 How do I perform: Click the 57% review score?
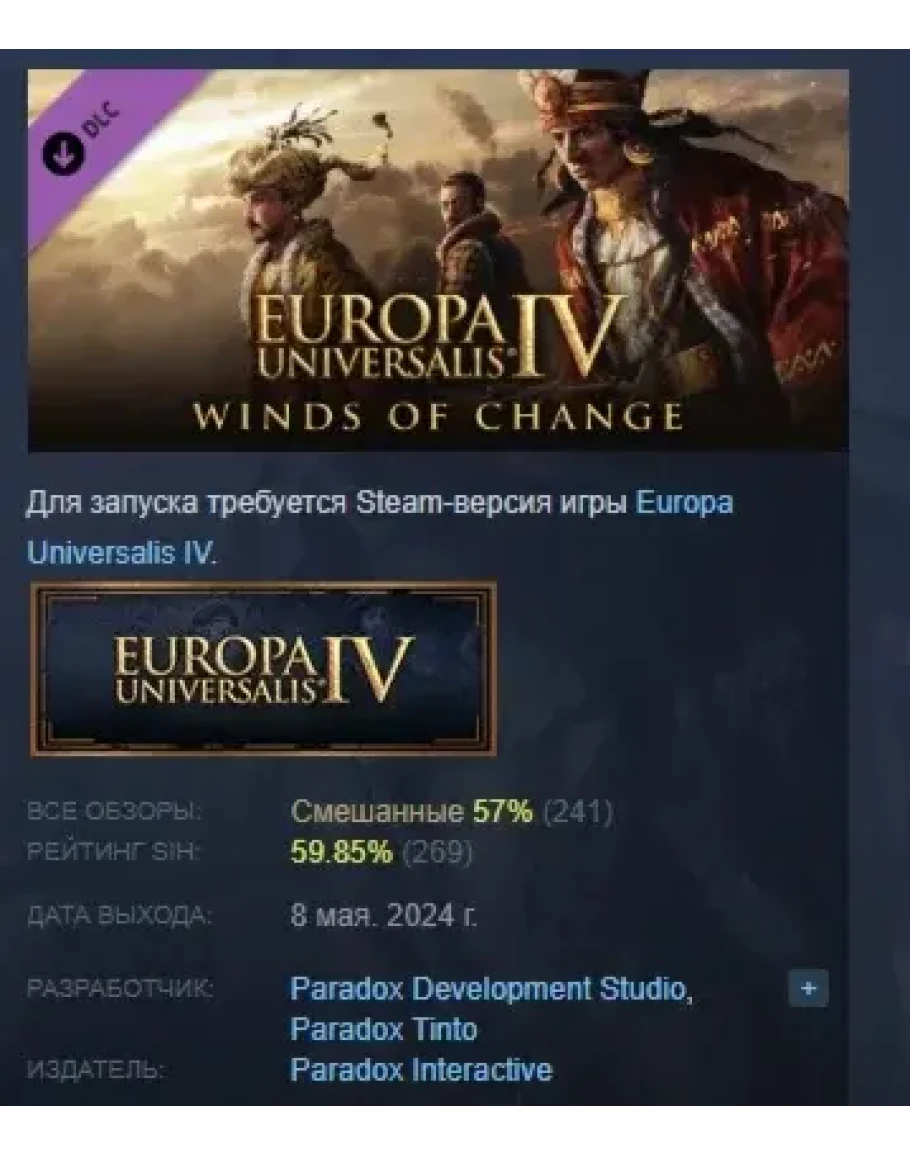502,811
